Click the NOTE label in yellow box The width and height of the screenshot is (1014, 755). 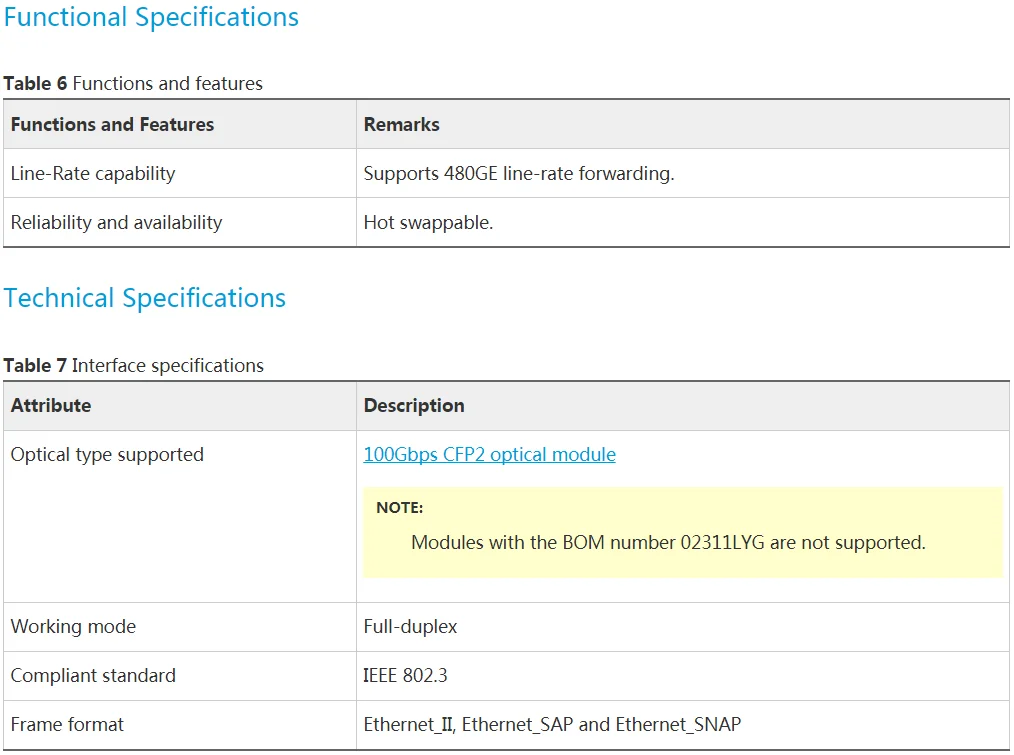400,508
